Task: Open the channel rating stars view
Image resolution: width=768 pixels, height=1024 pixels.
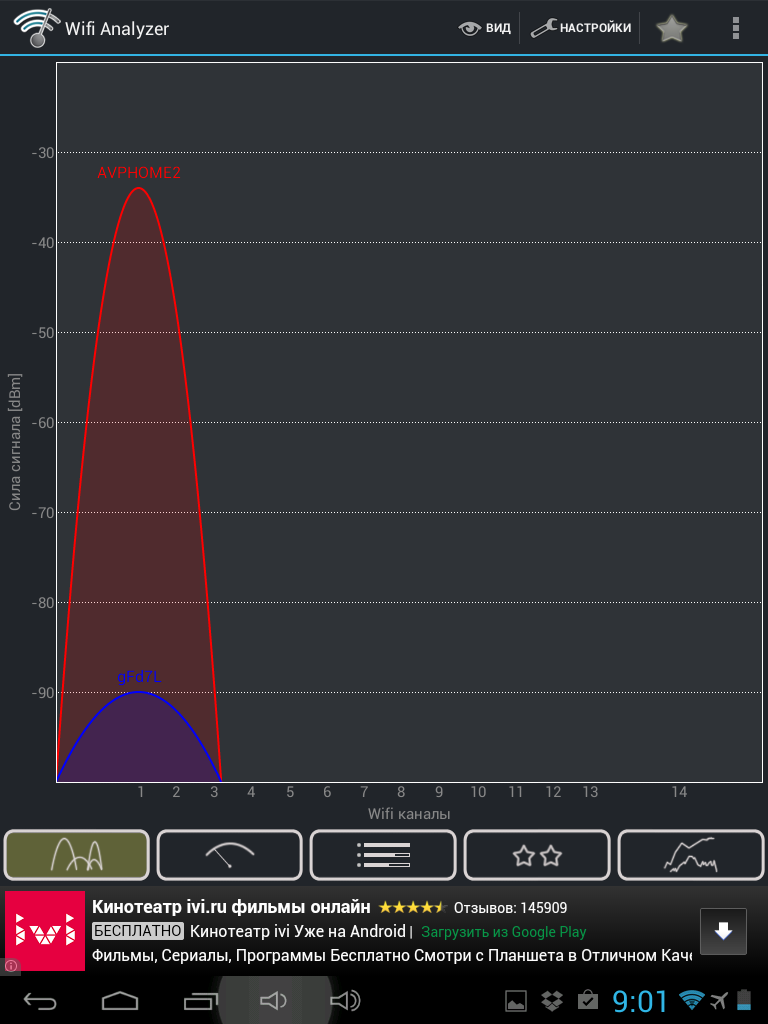Action: tap(537, 855)
